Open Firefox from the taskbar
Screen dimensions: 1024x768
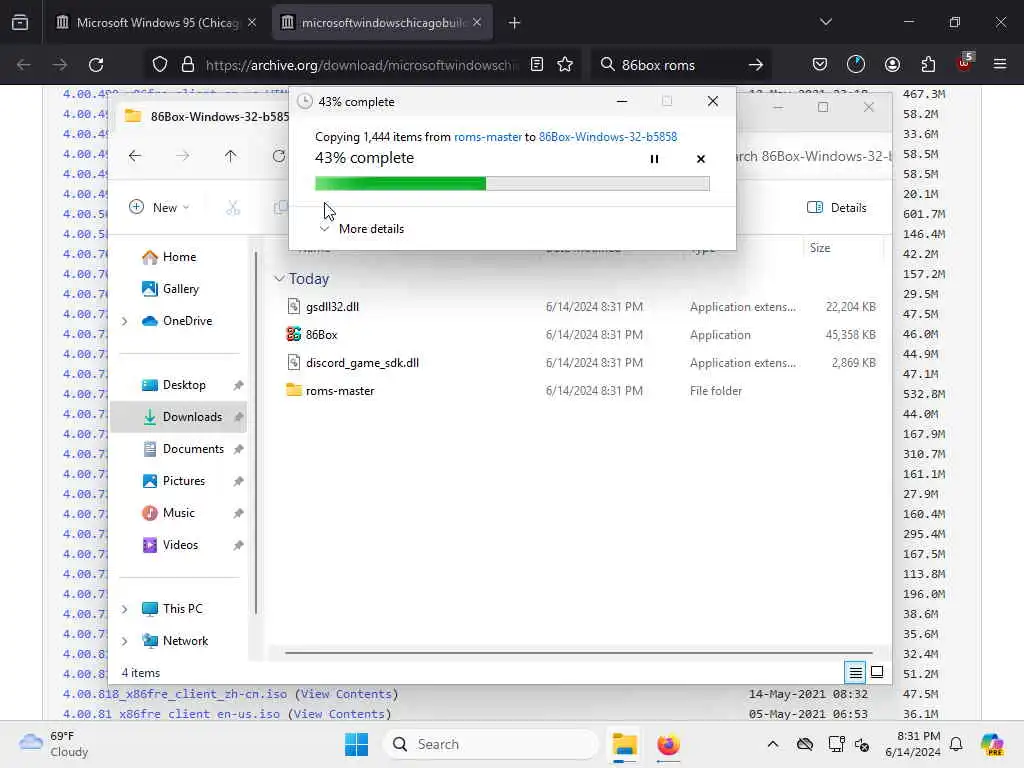(x=668, y=744)
